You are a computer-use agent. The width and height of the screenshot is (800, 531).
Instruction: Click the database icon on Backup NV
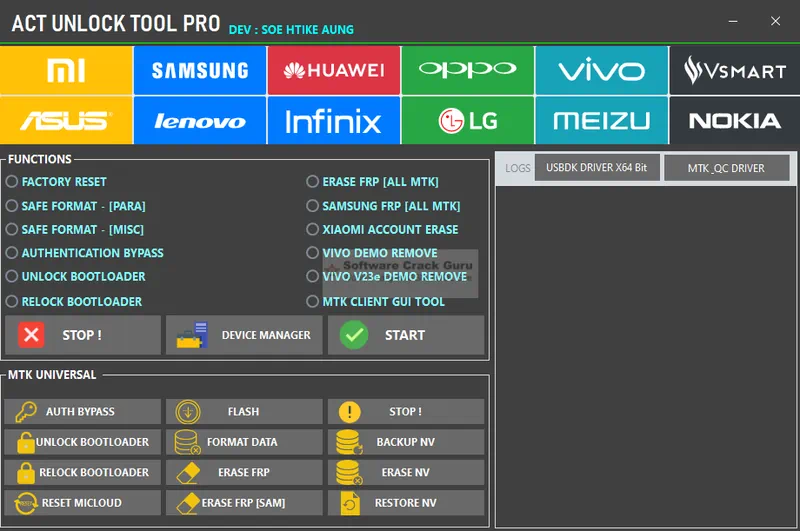pos(349,442)
